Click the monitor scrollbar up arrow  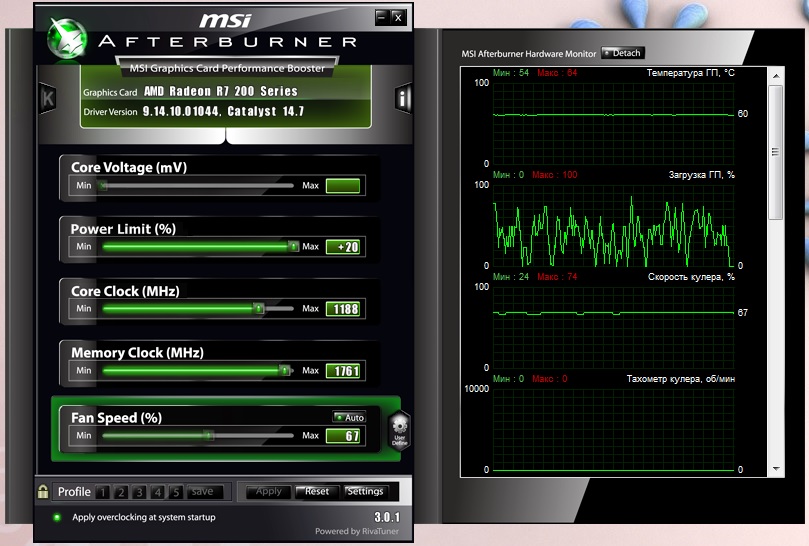coord(776,76)
